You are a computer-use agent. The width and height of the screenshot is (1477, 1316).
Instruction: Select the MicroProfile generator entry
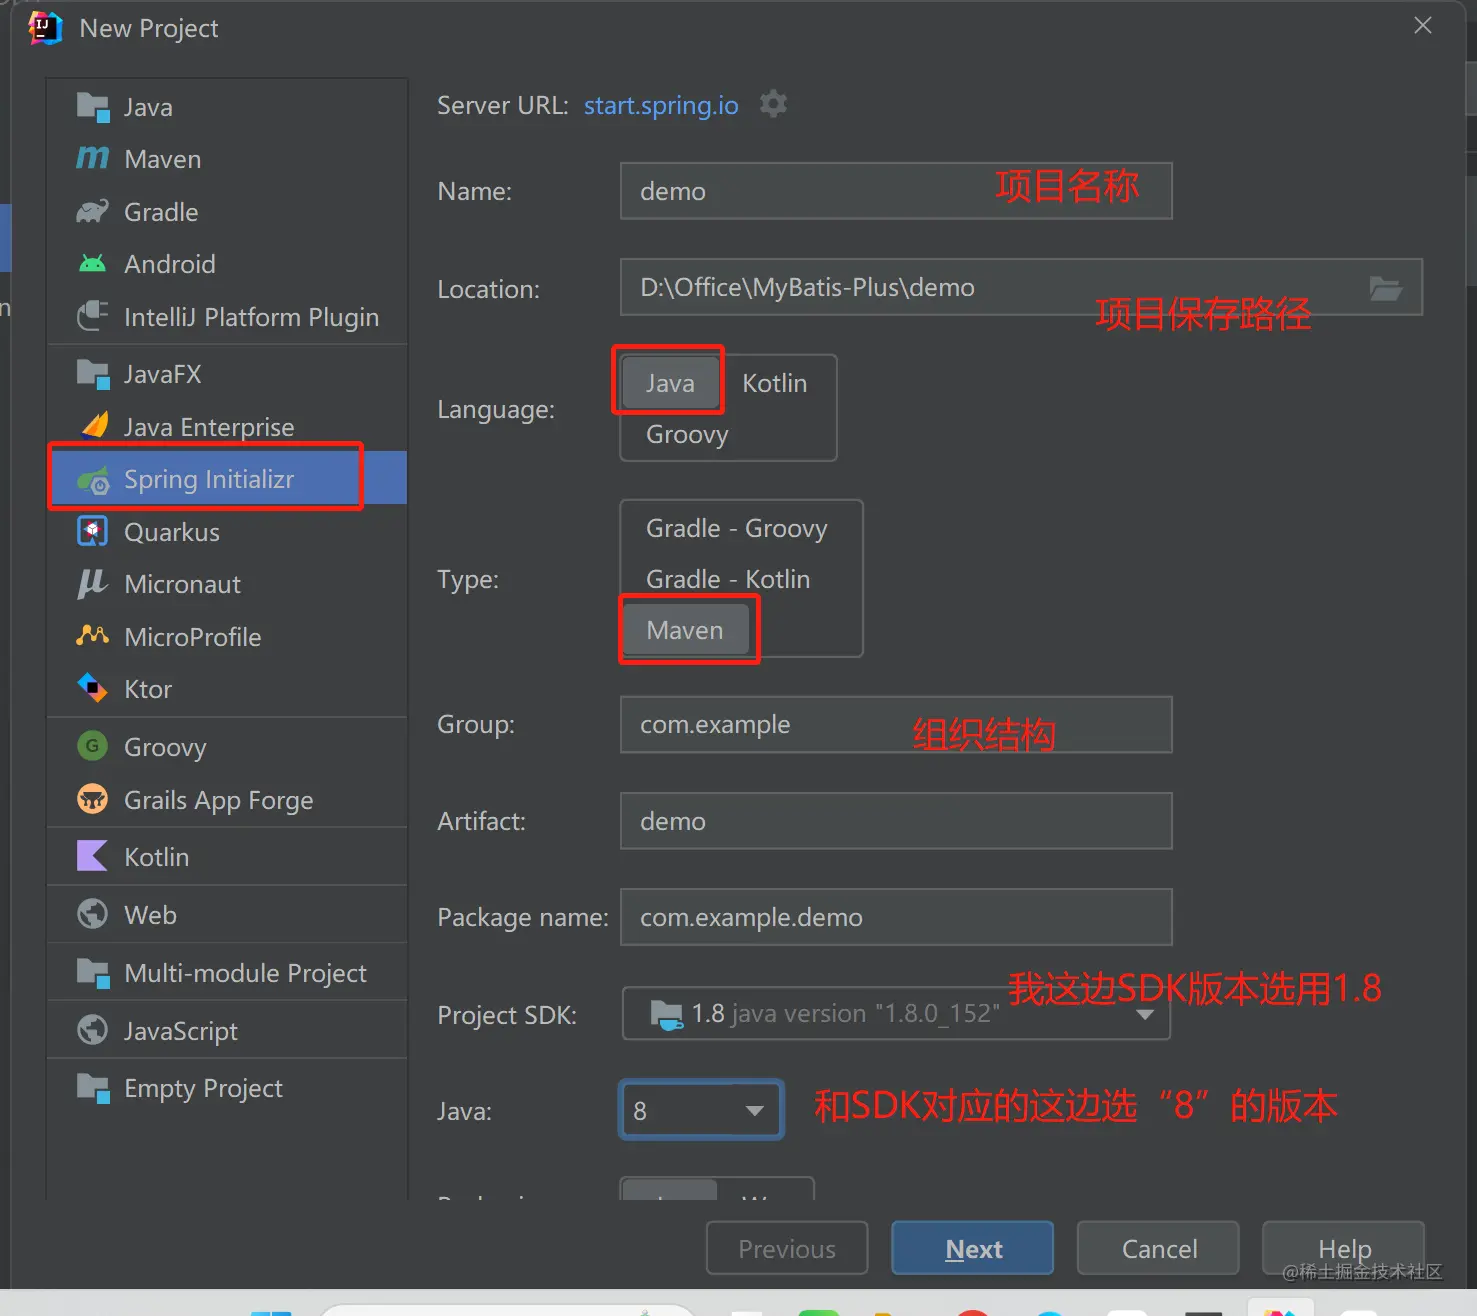point(227,637)
